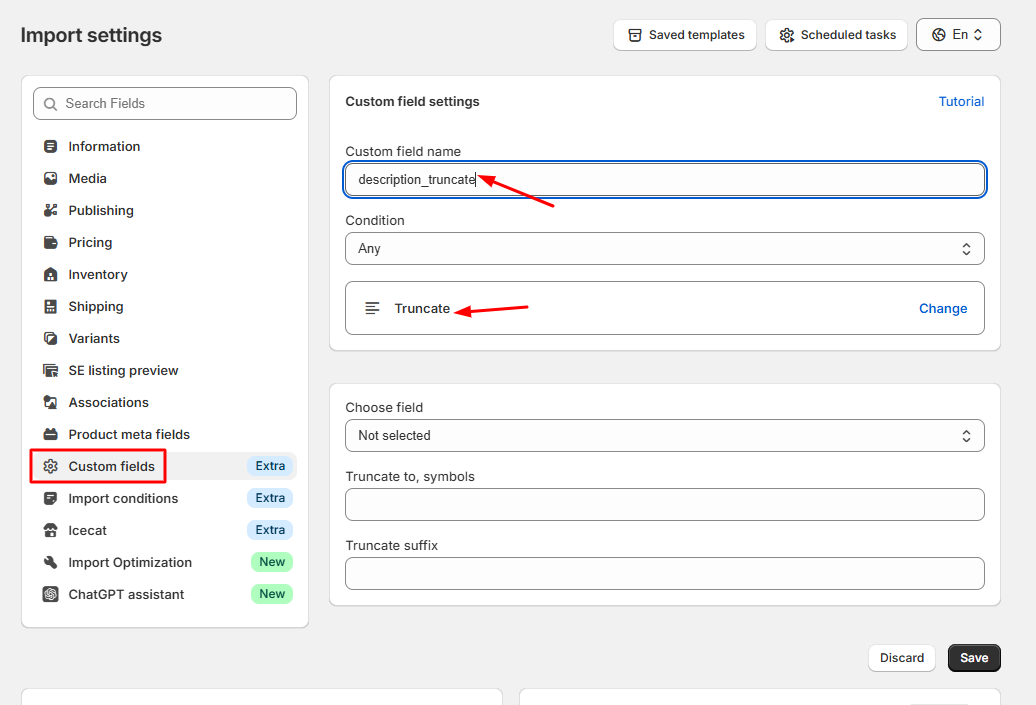The width and height of the screenshot is (1036, 705).
Task: Open the Tutorial link
Action: (961, 102)
